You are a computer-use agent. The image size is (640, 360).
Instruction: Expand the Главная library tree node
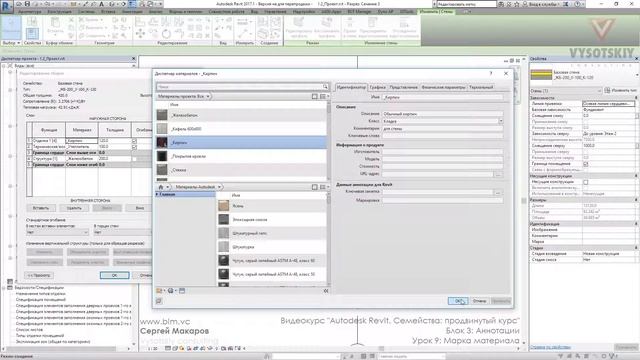pos(158,195)
